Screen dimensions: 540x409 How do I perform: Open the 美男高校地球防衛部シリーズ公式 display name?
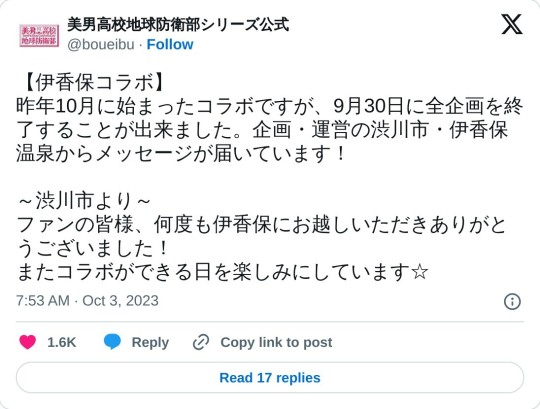coord(178,25)
